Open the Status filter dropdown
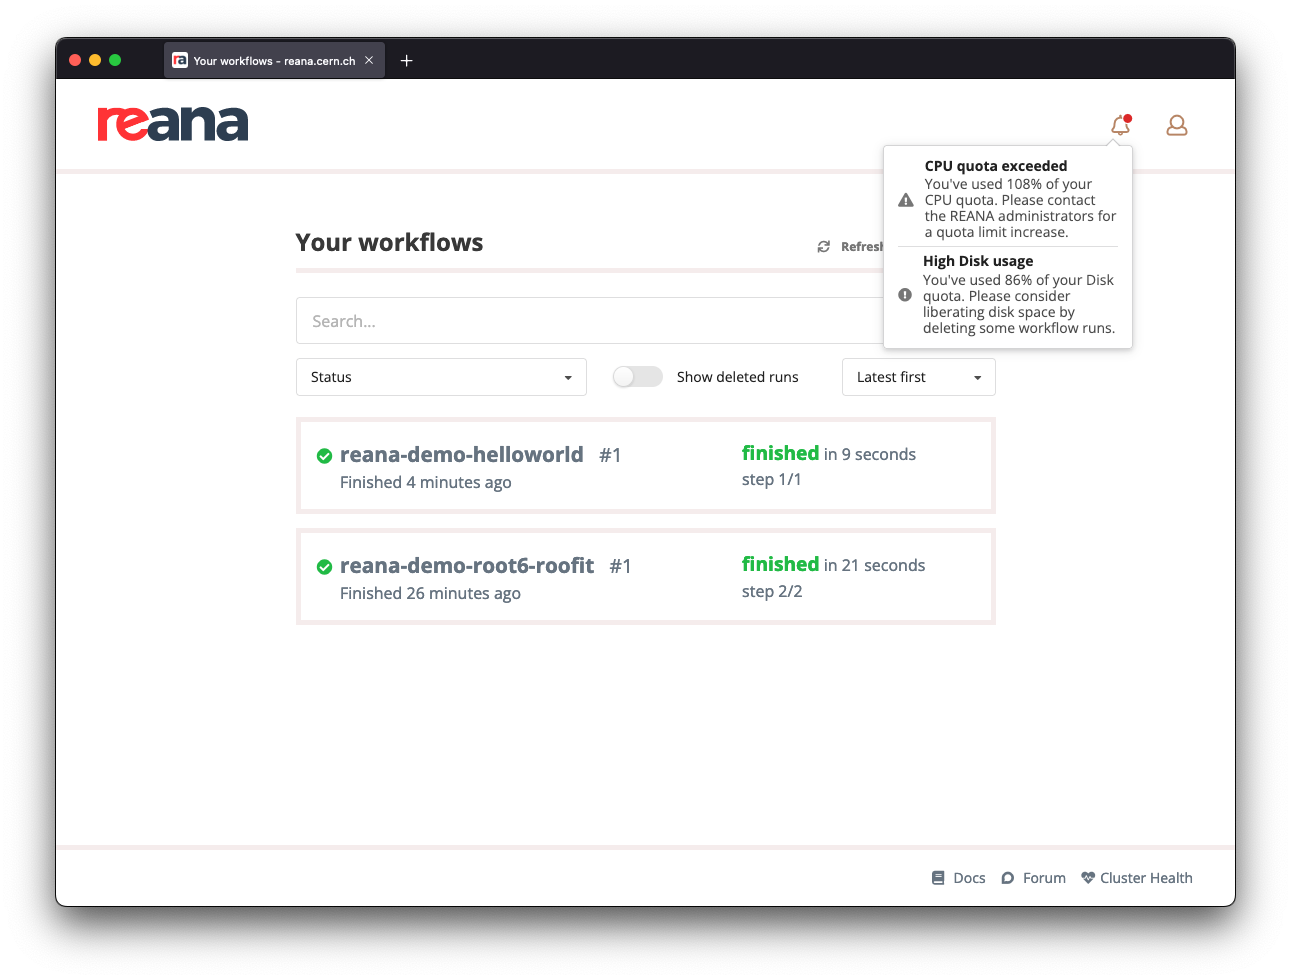The width and height of the screenshot is (1291, 980). 441,377
